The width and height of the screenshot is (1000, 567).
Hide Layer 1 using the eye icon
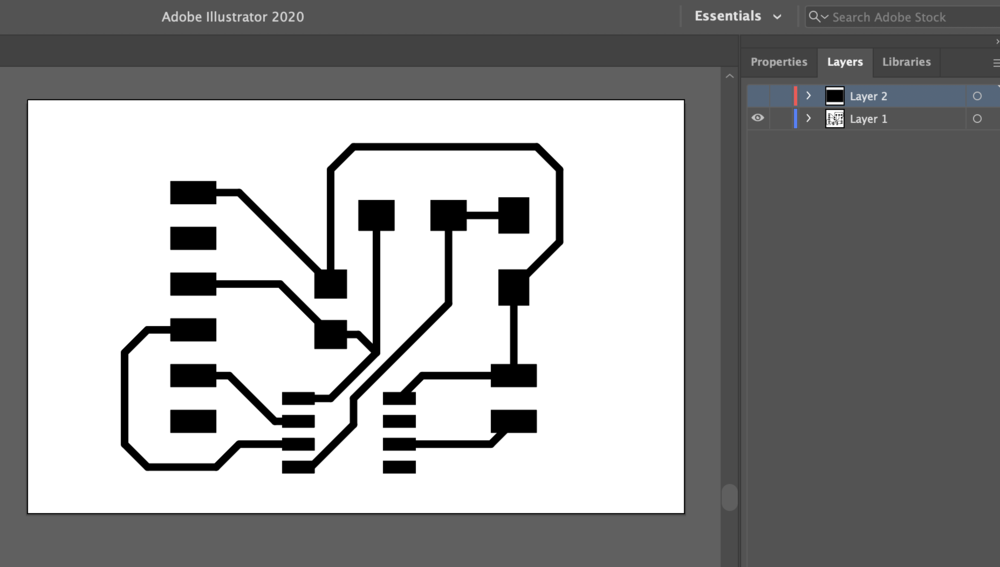click(x=758, y=118)
